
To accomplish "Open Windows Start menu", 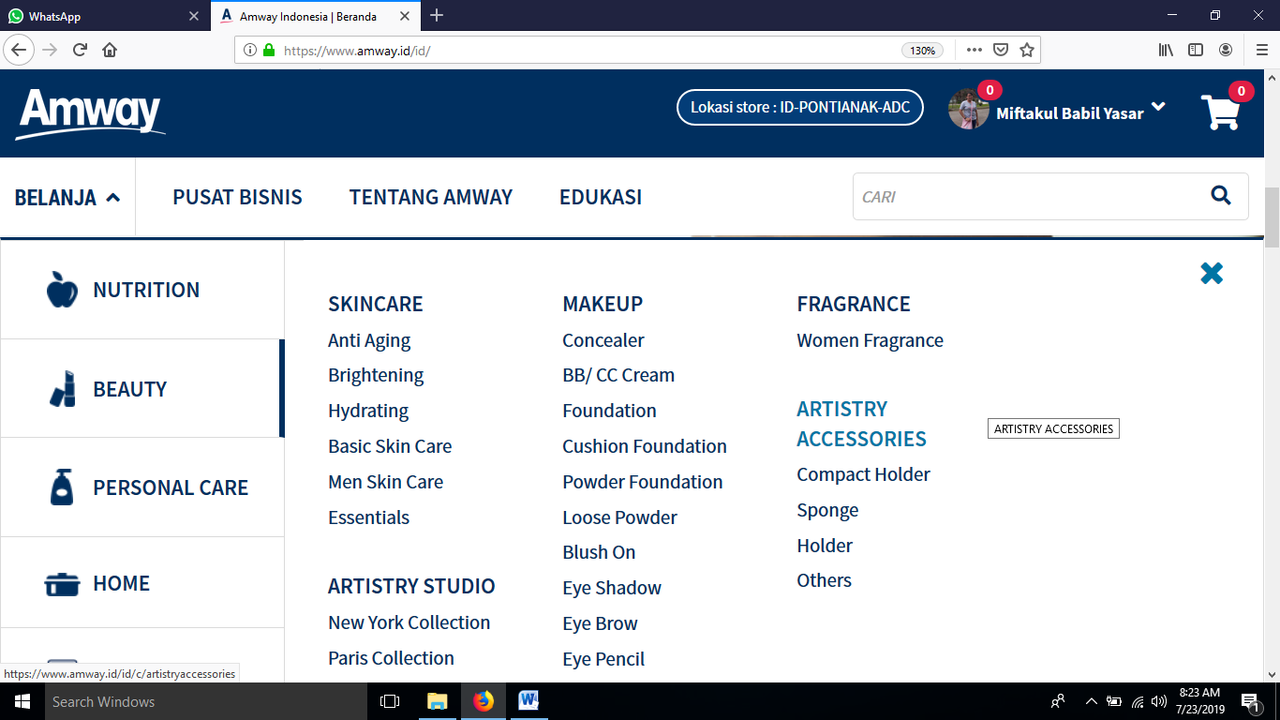I will pyautogui.click(x=20, y=701).
